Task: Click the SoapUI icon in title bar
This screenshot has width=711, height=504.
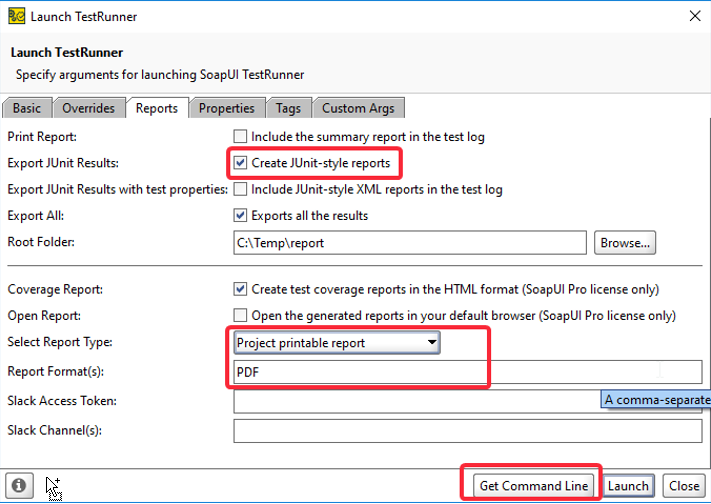Action: (16, 16)
